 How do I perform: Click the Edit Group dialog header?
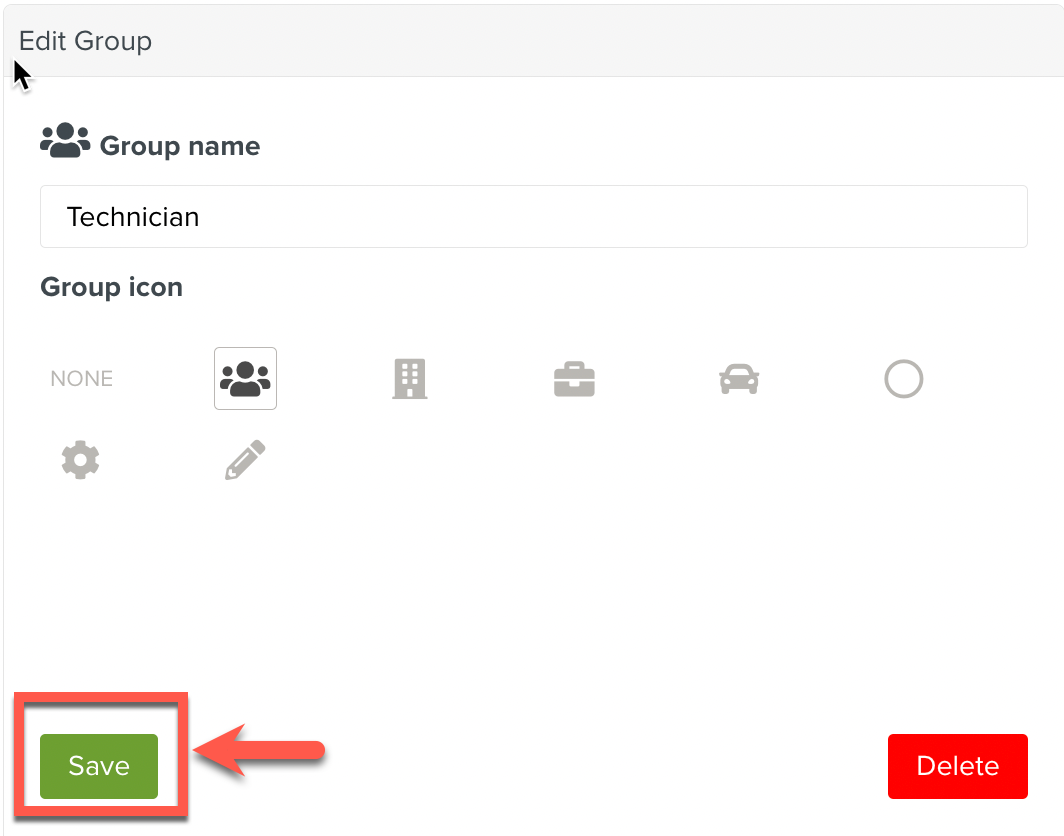coord(85,41)
